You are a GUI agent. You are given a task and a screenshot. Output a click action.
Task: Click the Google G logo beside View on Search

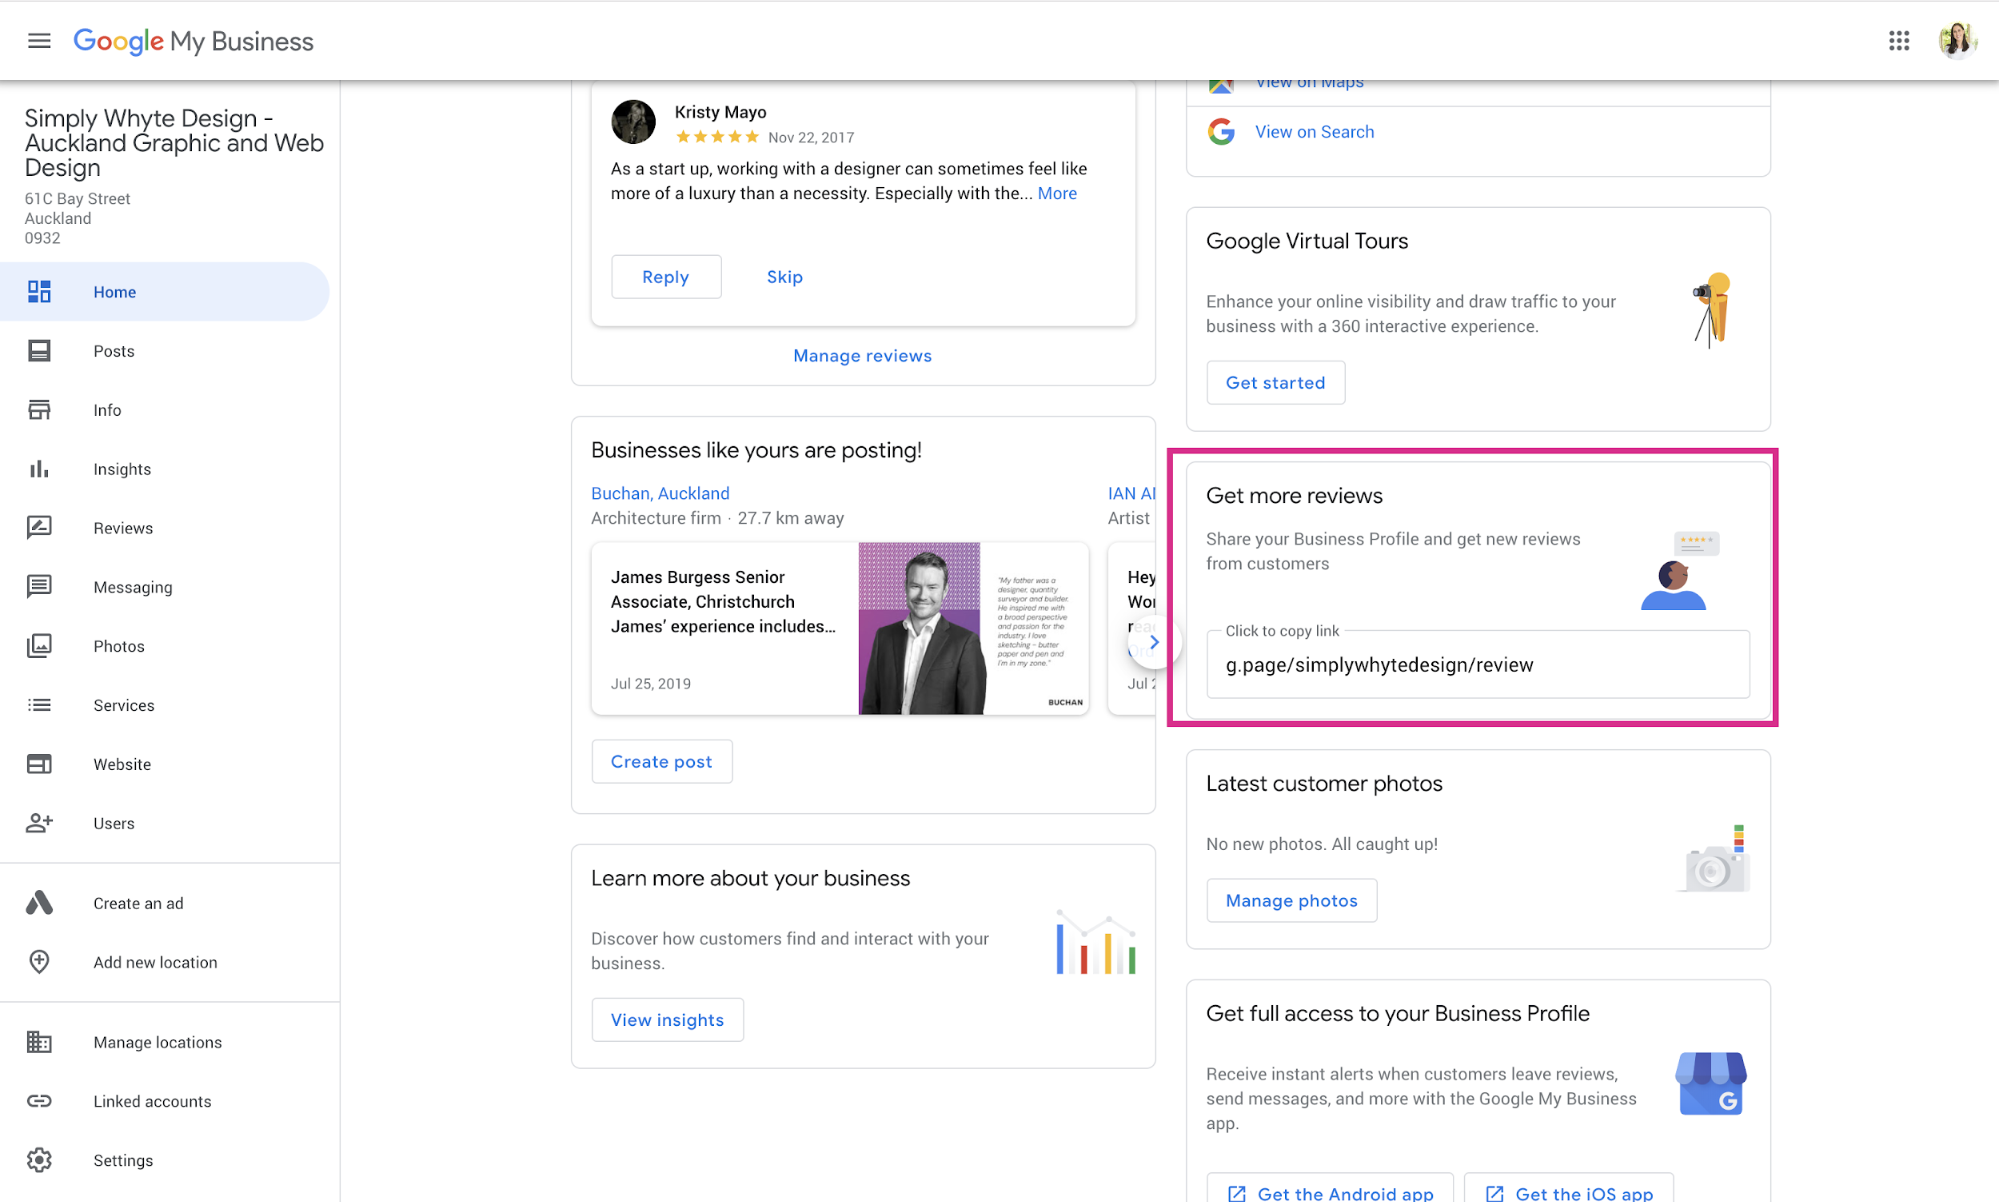[1221, 132]
